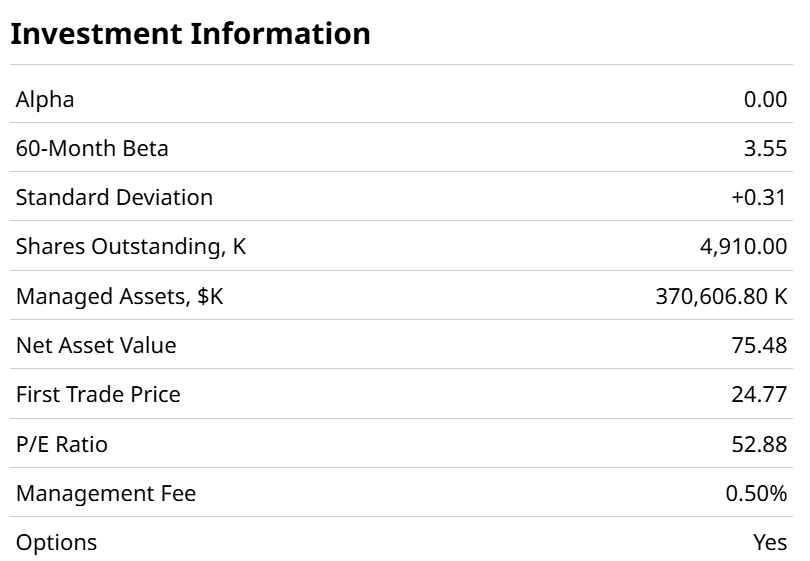Click the shares outstanding value 4,910.00

pos(743,247)
